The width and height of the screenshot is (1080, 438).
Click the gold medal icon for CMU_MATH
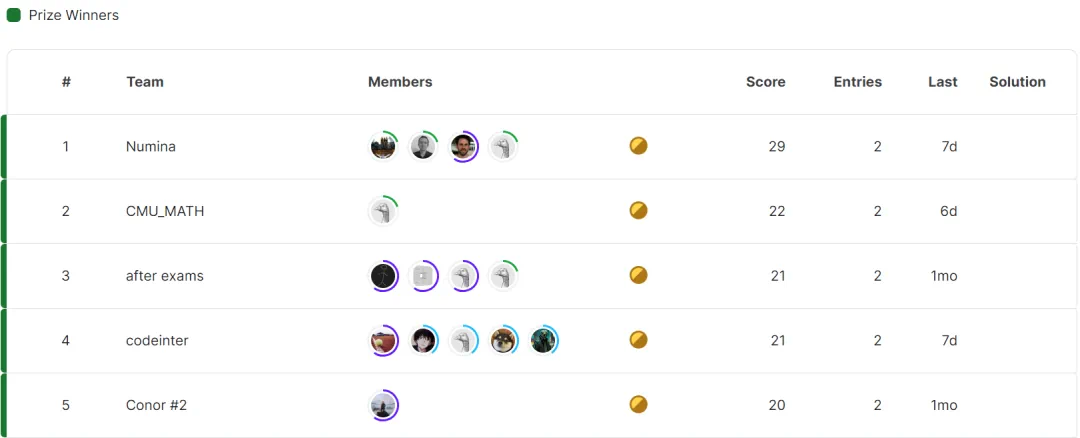(638, 210)
